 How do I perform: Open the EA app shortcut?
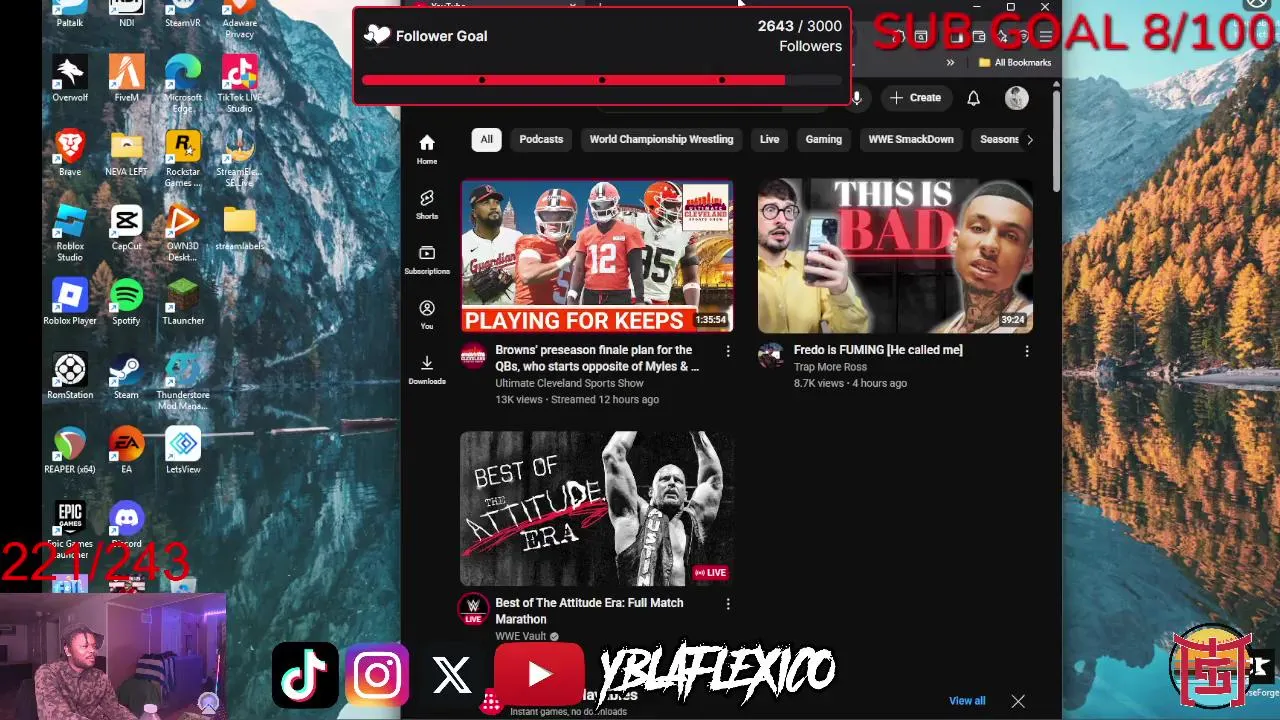126,450
